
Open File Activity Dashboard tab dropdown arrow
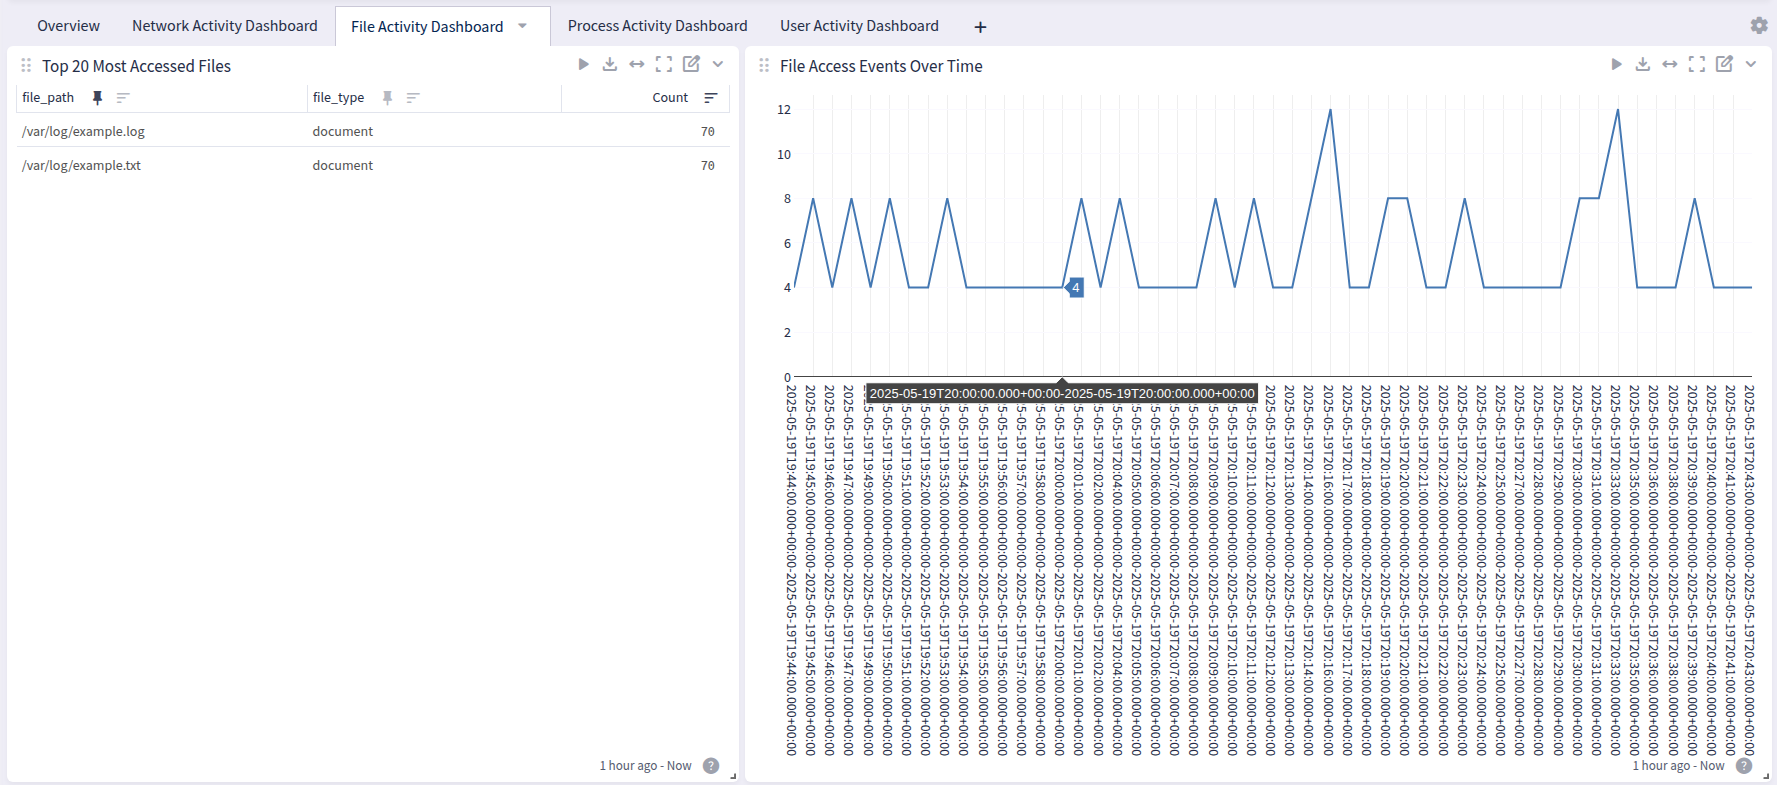(x=522, y=26)
